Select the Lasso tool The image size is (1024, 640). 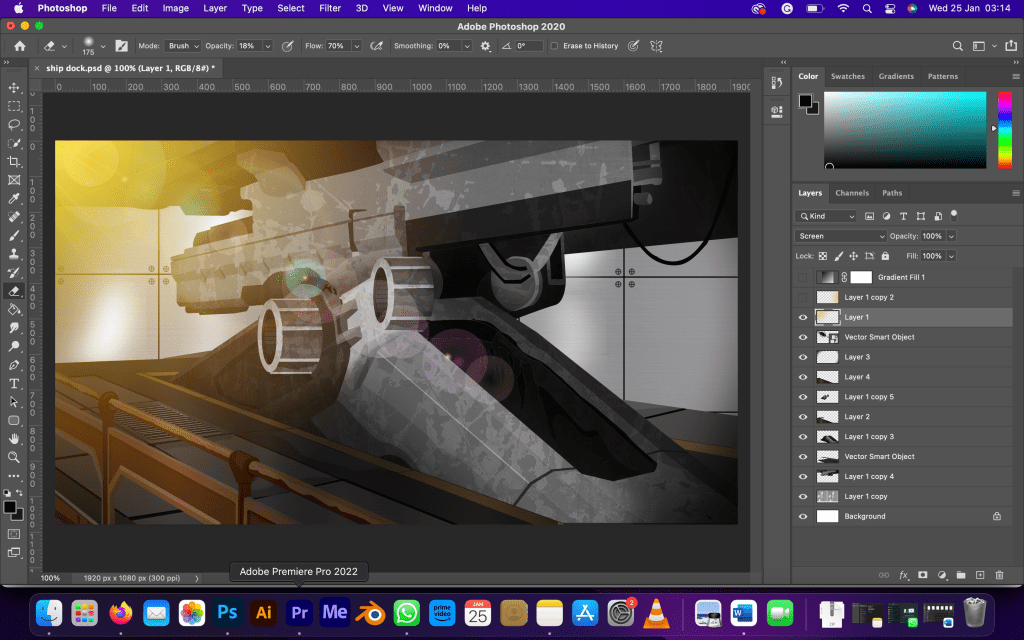click(x=14, y=125)
